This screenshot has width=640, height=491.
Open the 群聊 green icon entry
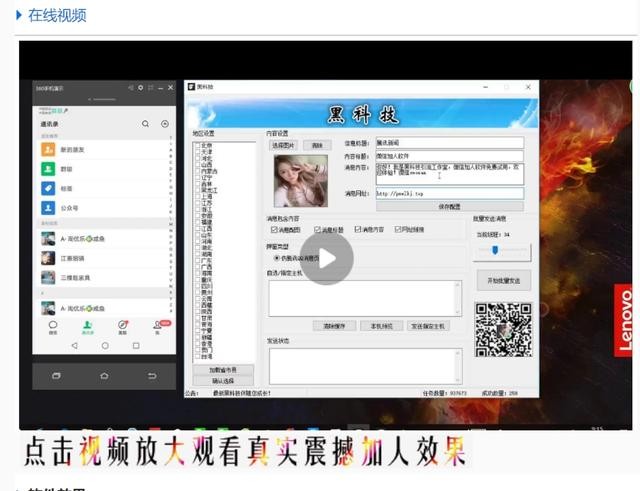(x=48, y=168)
